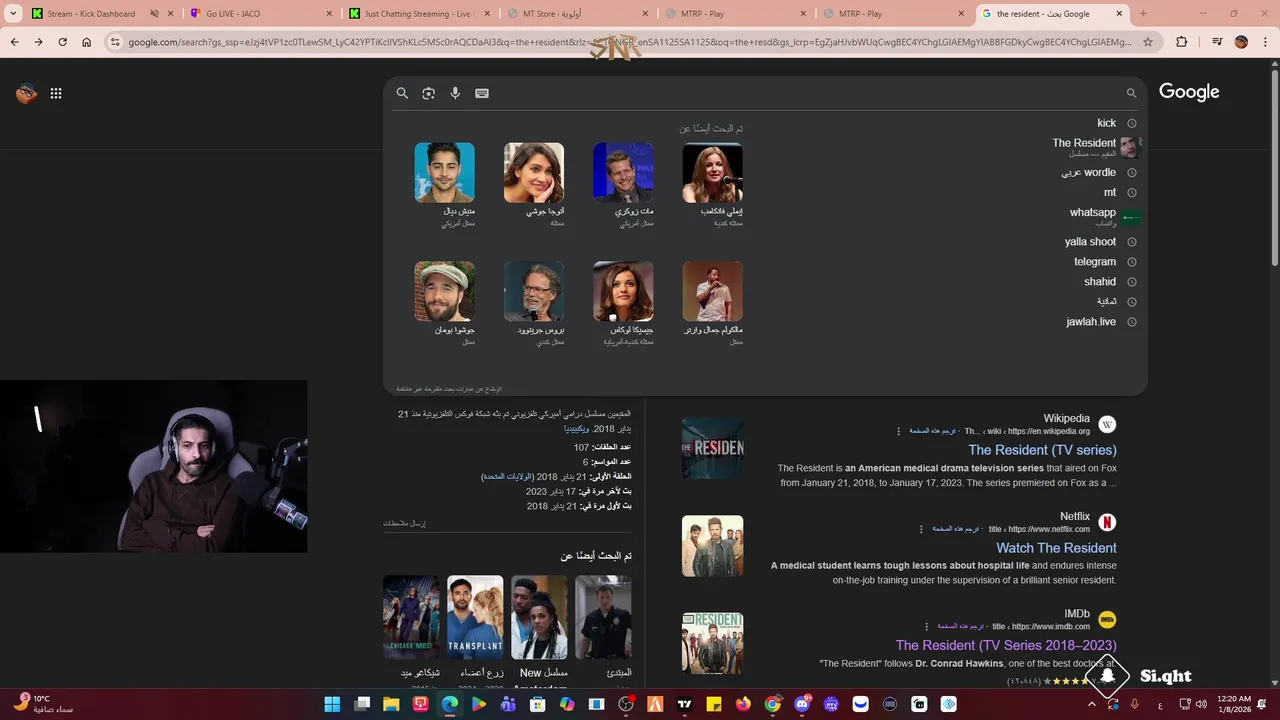1280x720 pixels.
Task: View site information icon in address bar
Action: pyautogui.click(x=115, y=42)
